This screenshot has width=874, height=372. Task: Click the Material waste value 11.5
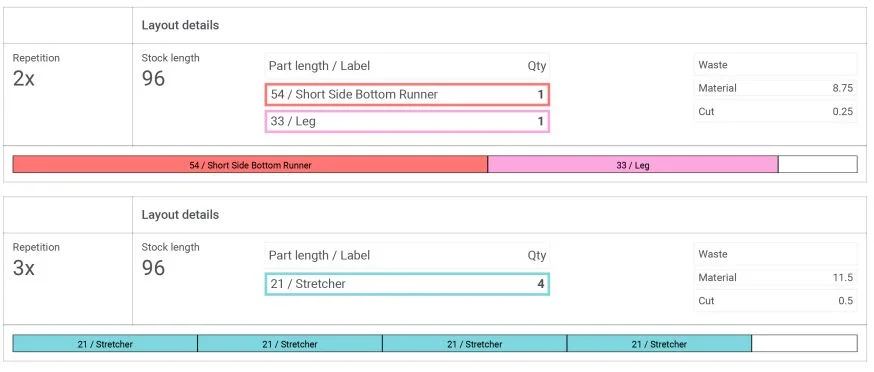[x=843, y=278]
